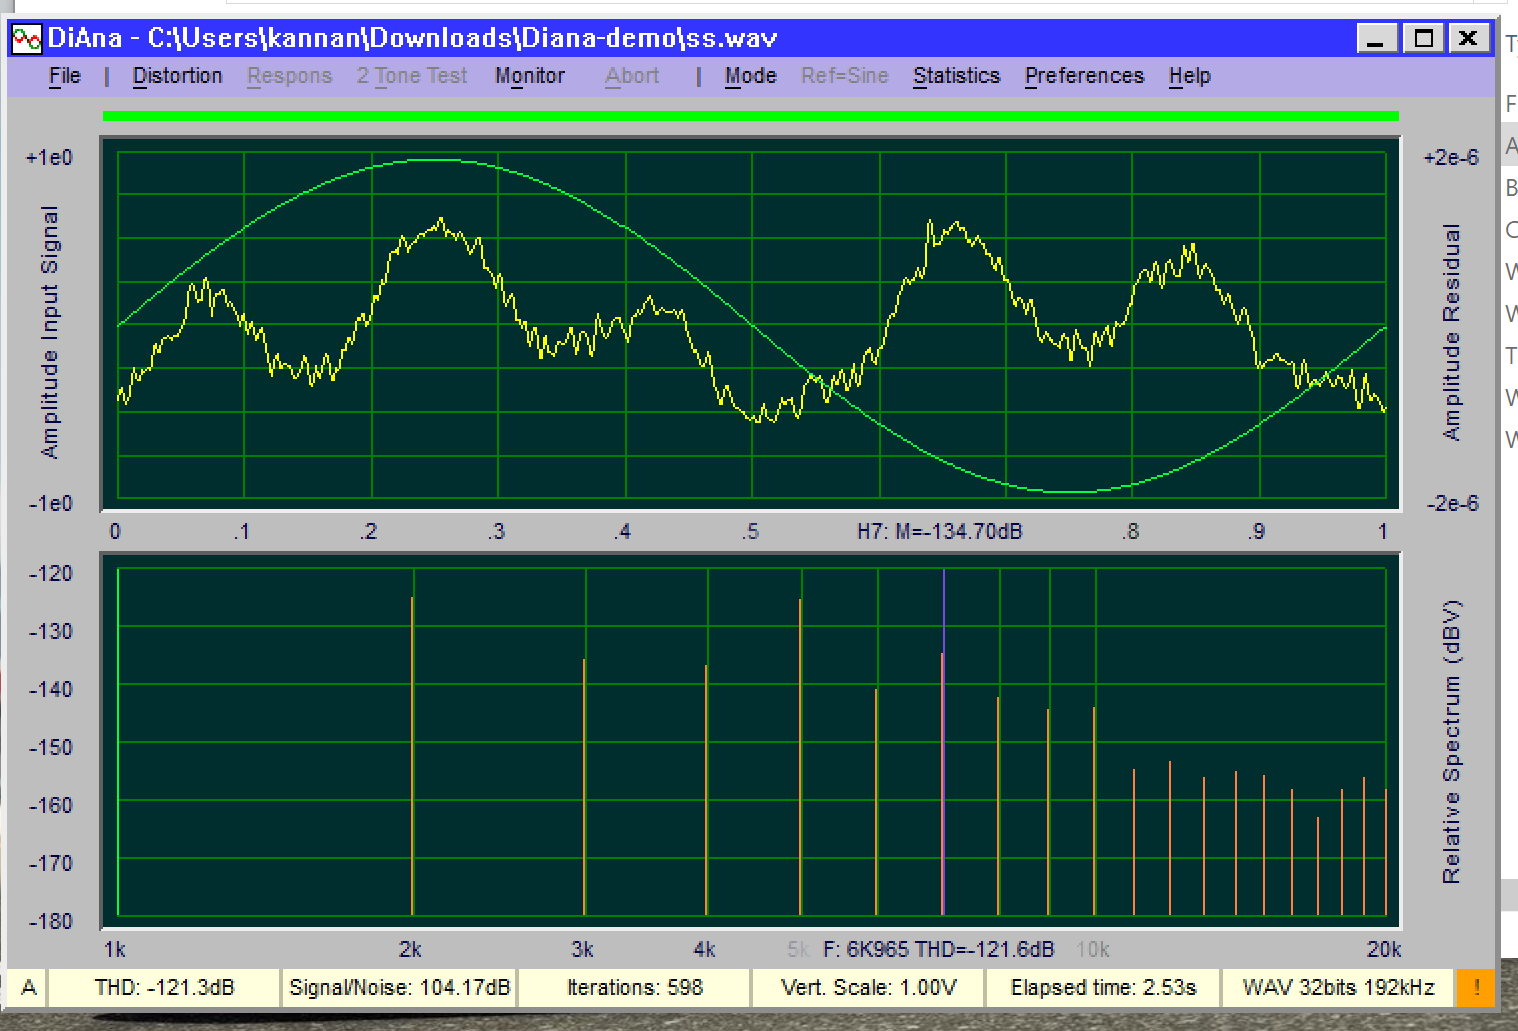Open the Preferences menu
1518x1031 pixels.
(x=1084, y=76)
